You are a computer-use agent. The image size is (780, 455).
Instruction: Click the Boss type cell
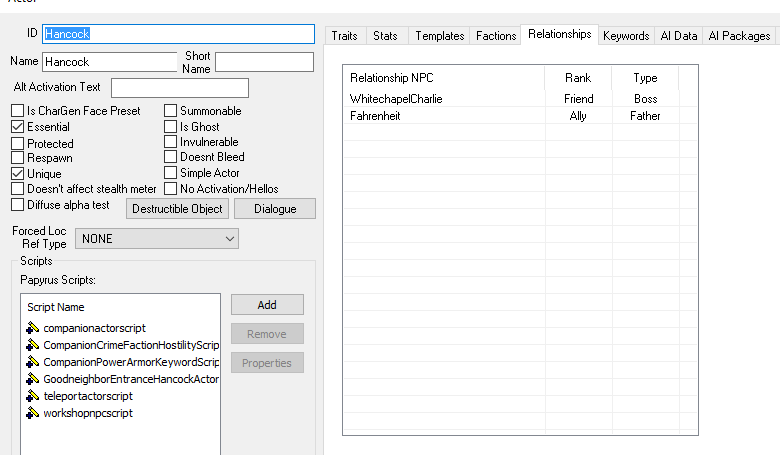pyautogui.click(x=646, y=99)
